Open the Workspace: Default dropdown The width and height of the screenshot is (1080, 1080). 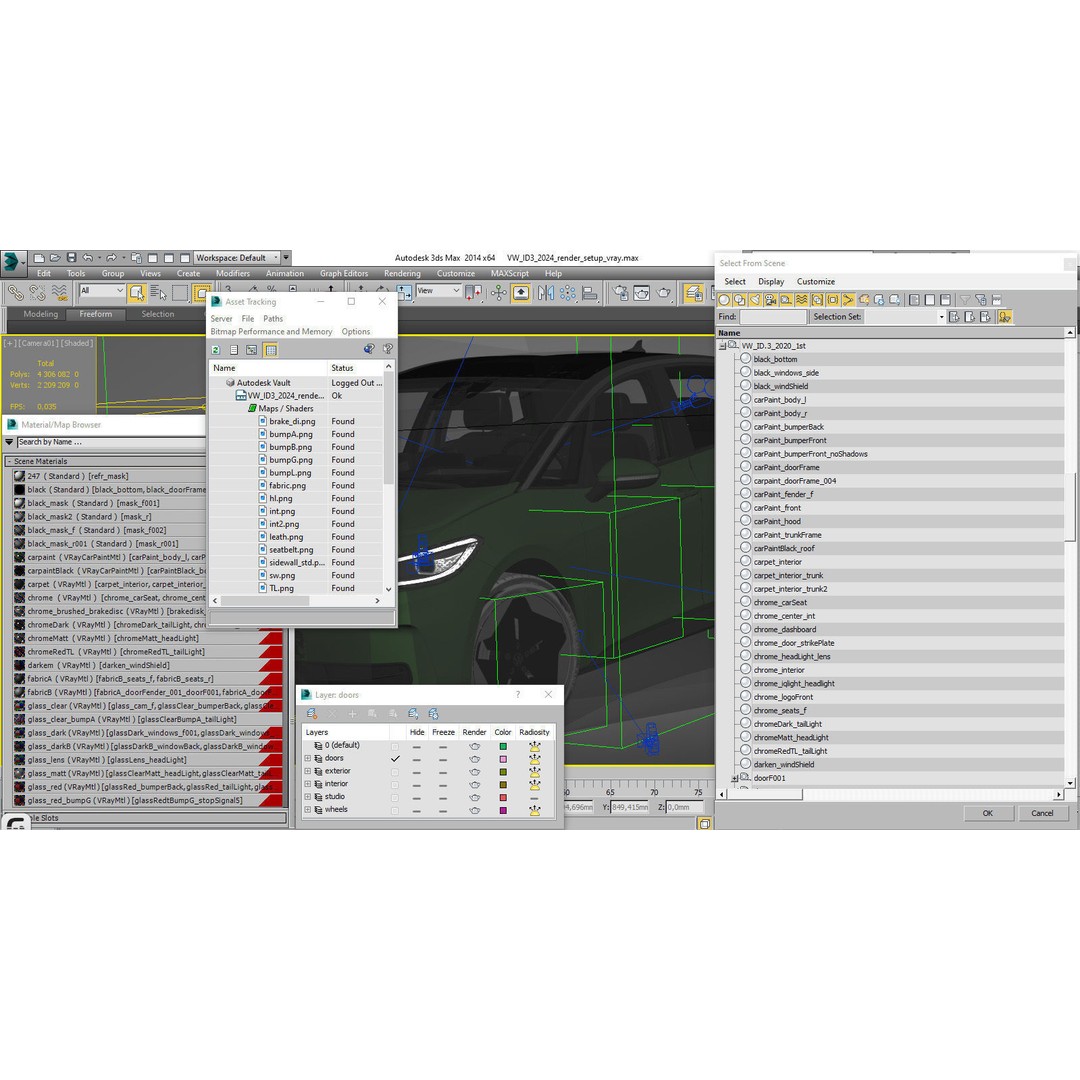pyautogui.click(x=237, y=258)
